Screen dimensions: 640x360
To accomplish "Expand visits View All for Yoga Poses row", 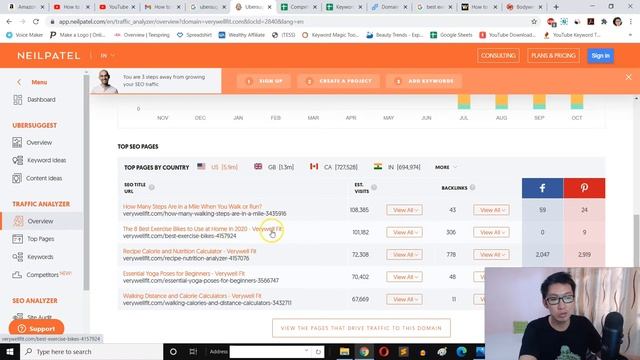I will pos(404,277).
